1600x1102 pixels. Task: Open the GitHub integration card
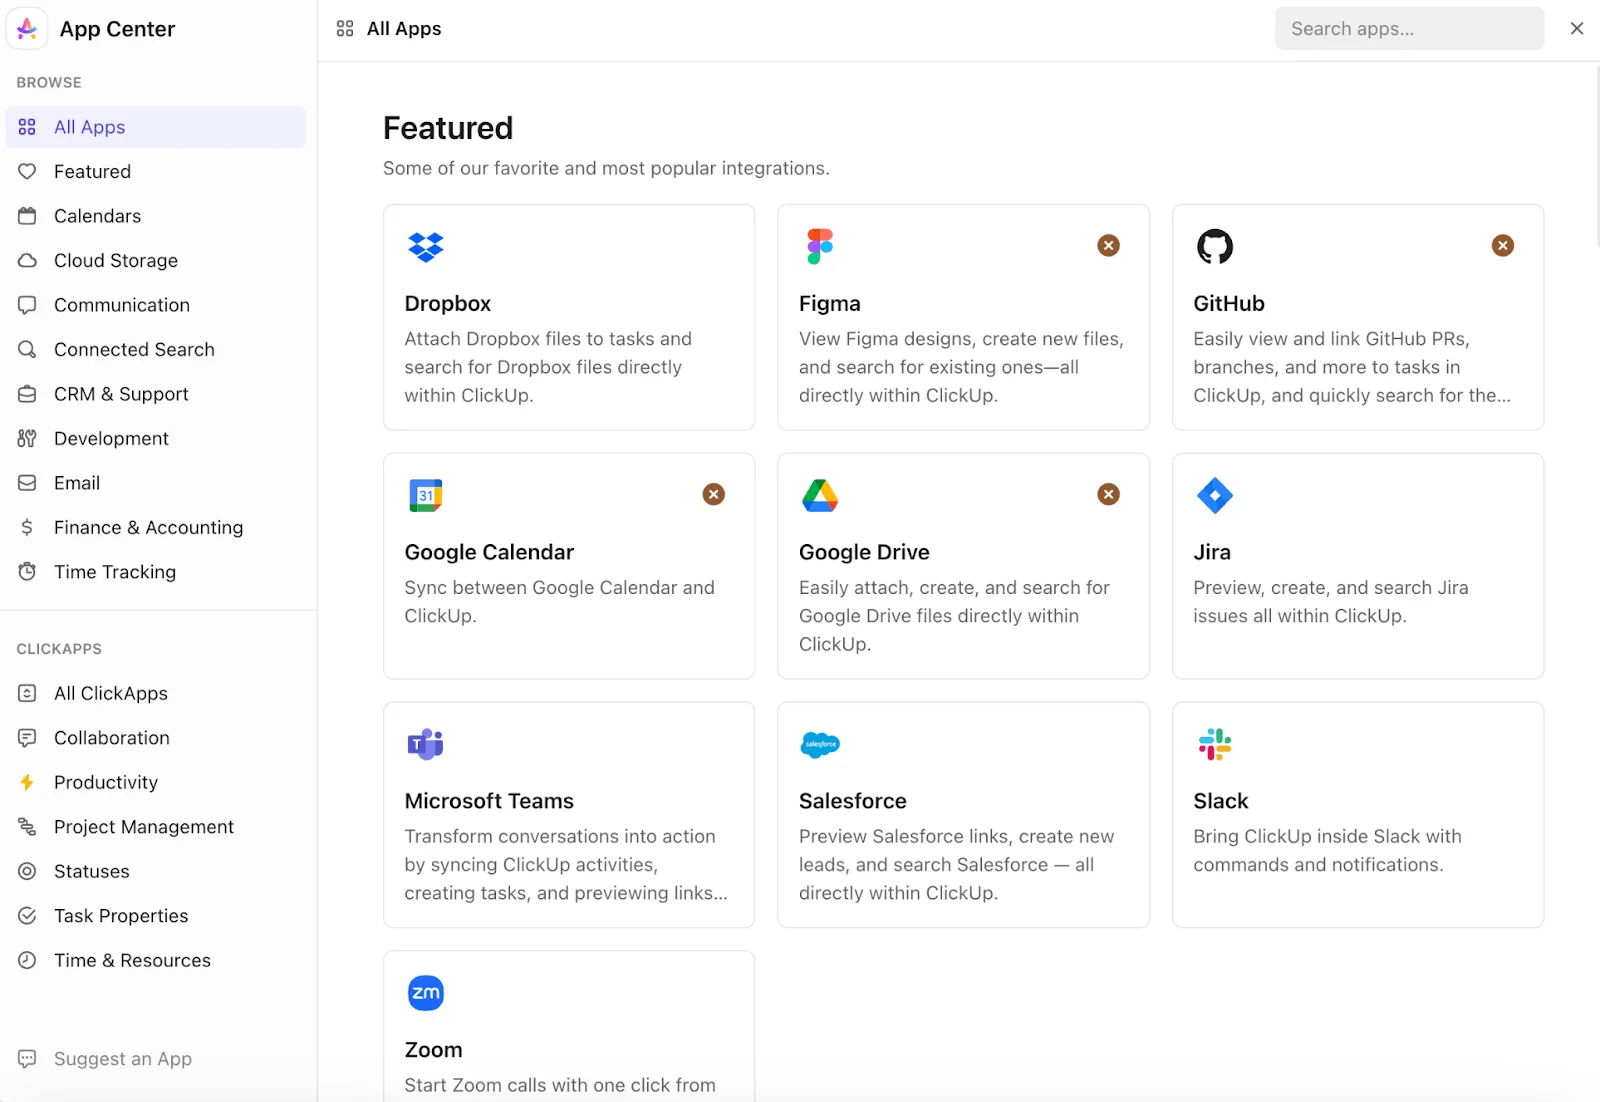point(1358,317)
